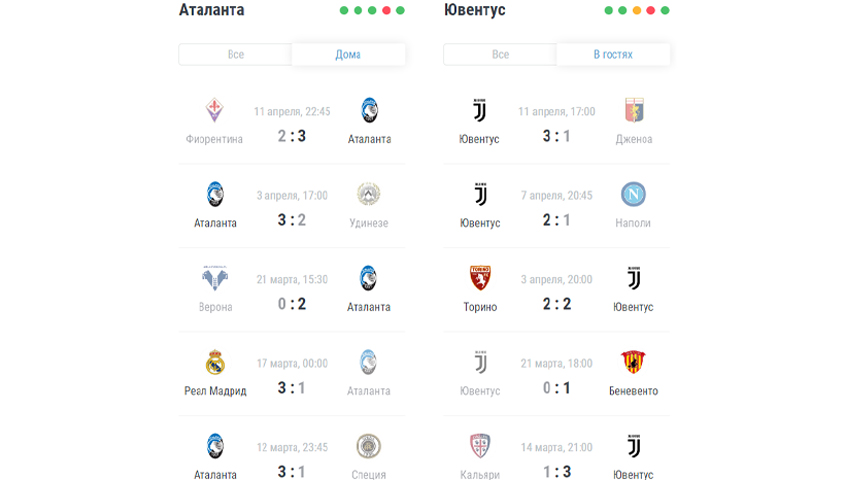860x480 pixels.
Task: Click the Udinese club logo
Action: pos(369,194)
